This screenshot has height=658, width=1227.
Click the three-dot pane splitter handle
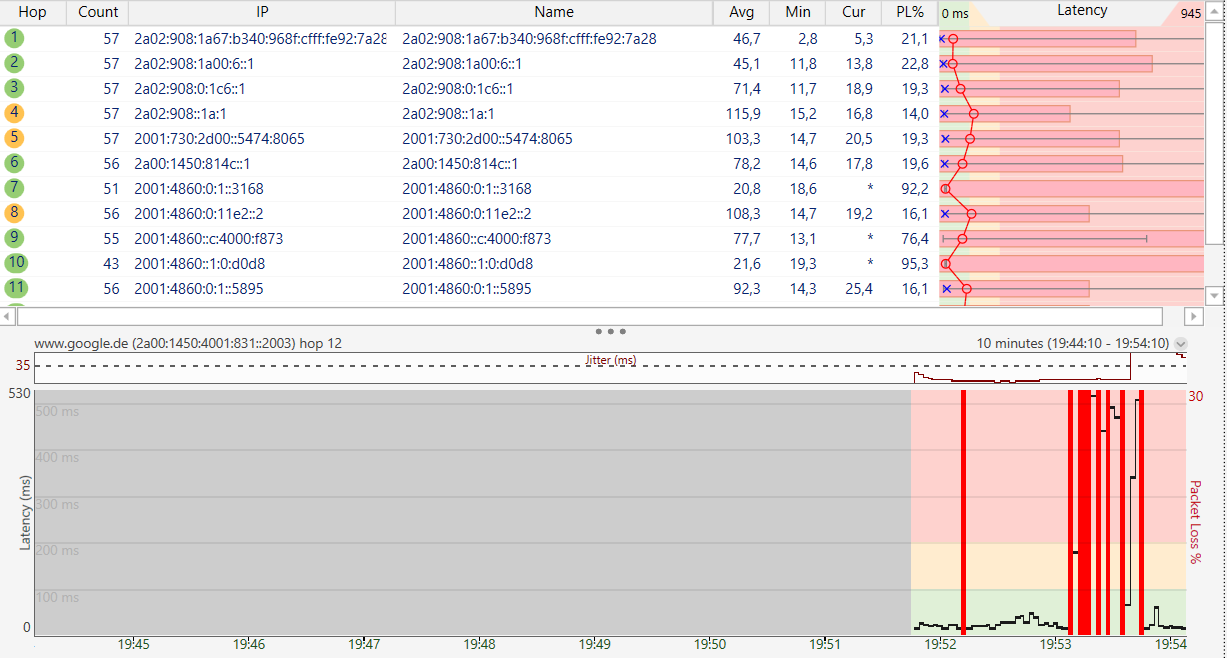(610, 330)
